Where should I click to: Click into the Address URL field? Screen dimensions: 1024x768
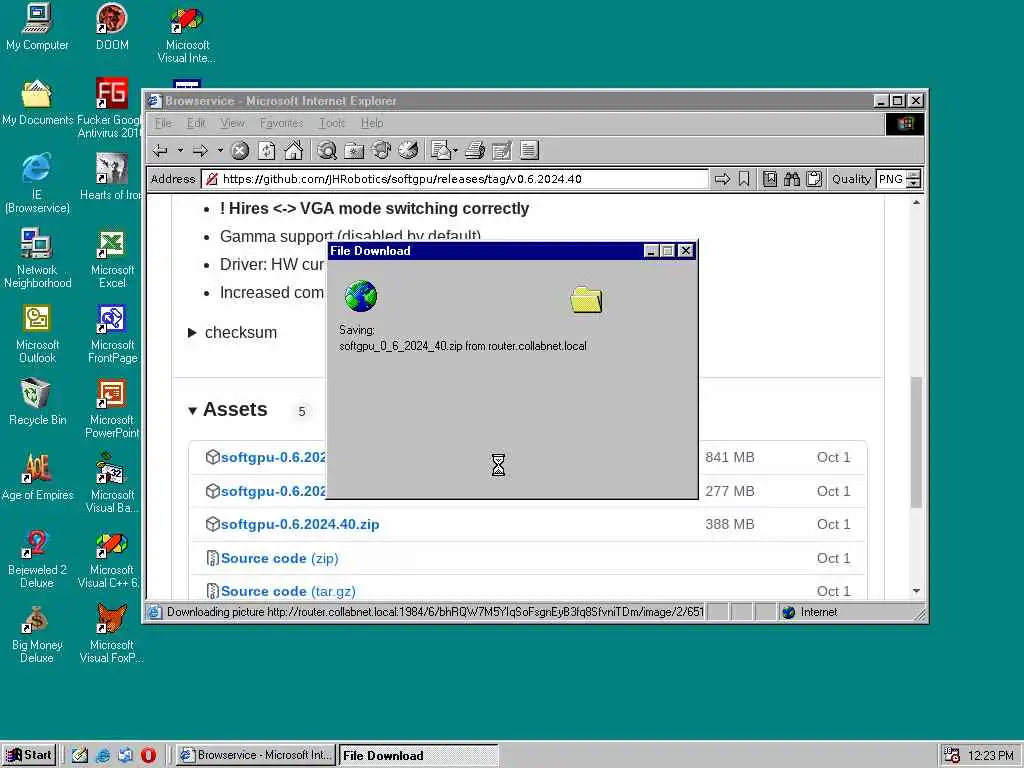point(455,179)
